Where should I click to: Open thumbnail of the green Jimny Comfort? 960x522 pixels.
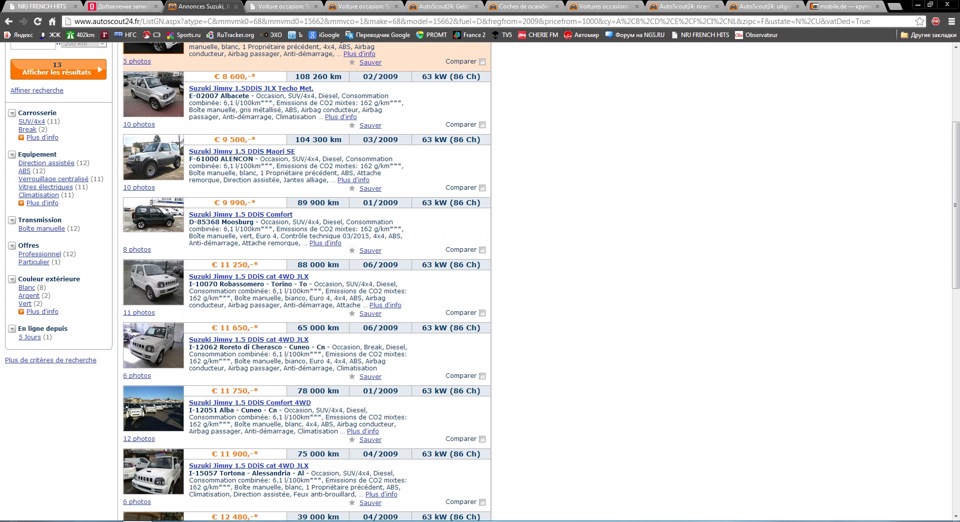click(153, 215)
